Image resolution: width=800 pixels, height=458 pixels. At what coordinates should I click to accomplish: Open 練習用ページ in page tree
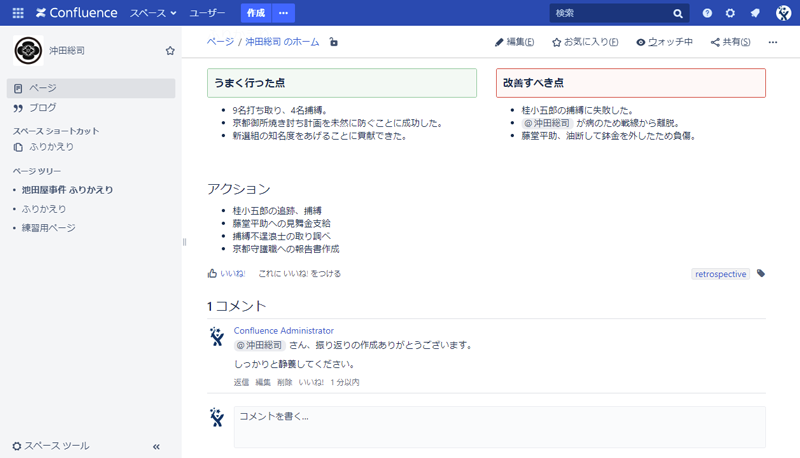pyautogui.click(x=48, y=228)
